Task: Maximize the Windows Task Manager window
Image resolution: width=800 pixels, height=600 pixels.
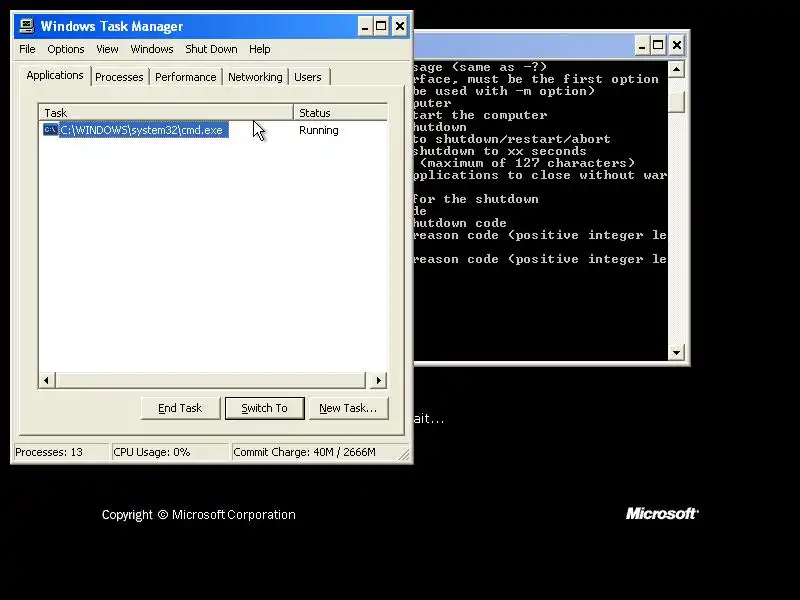Action: (381, 26)
